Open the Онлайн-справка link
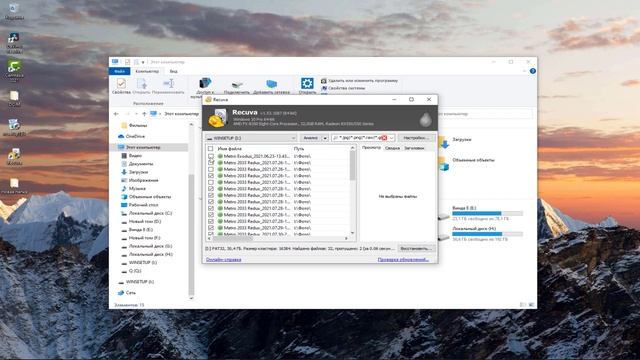 click(223, 260)
